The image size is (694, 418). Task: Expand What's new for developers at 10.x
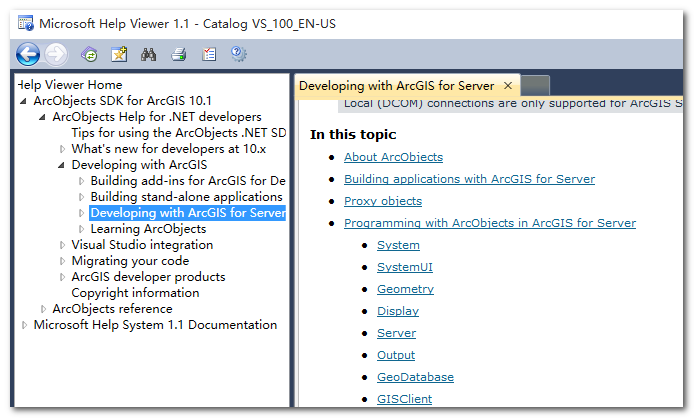click(x=62, y=149)
